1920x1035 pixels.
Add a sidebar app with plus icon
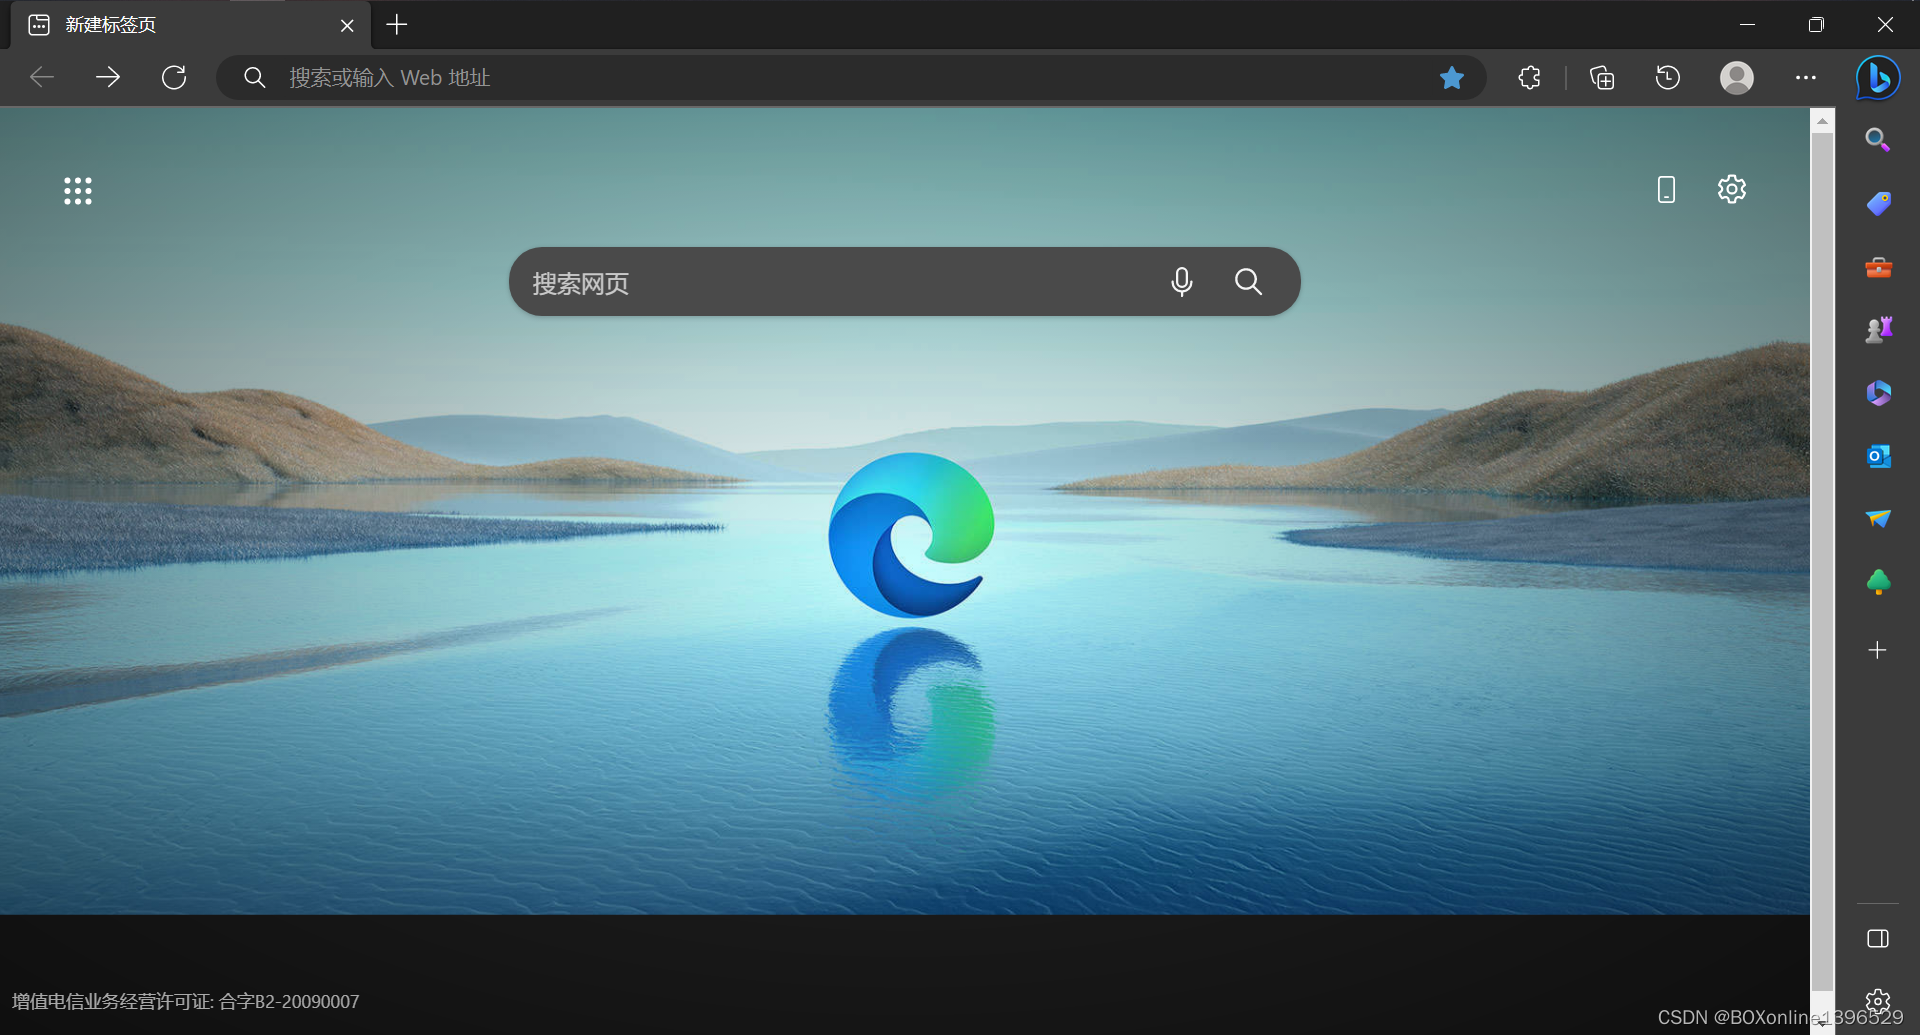1877,650
